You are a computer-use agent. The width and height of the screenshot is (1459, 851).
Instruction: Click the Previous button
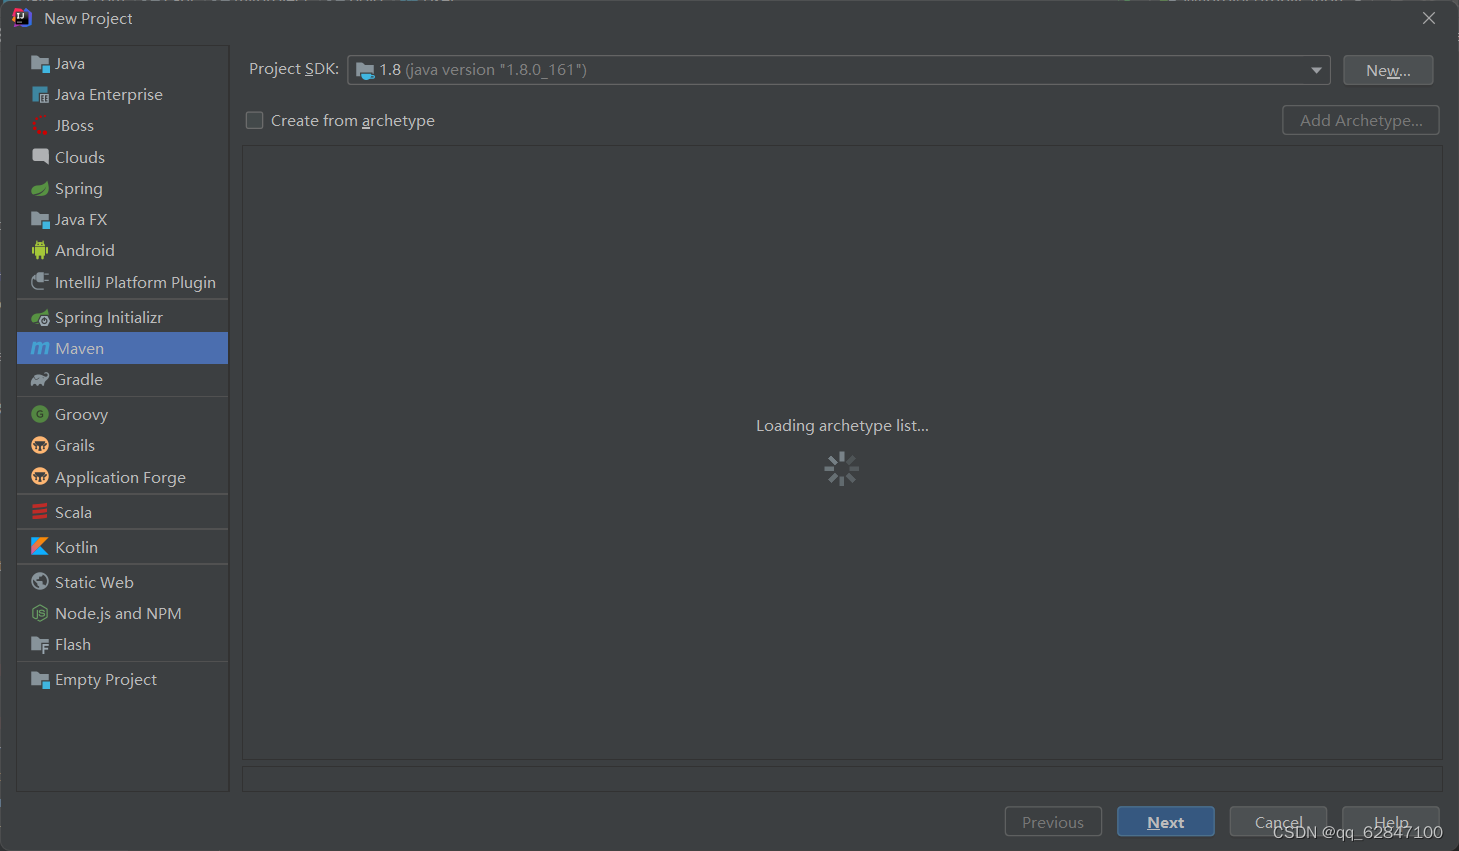point(1053,822)
